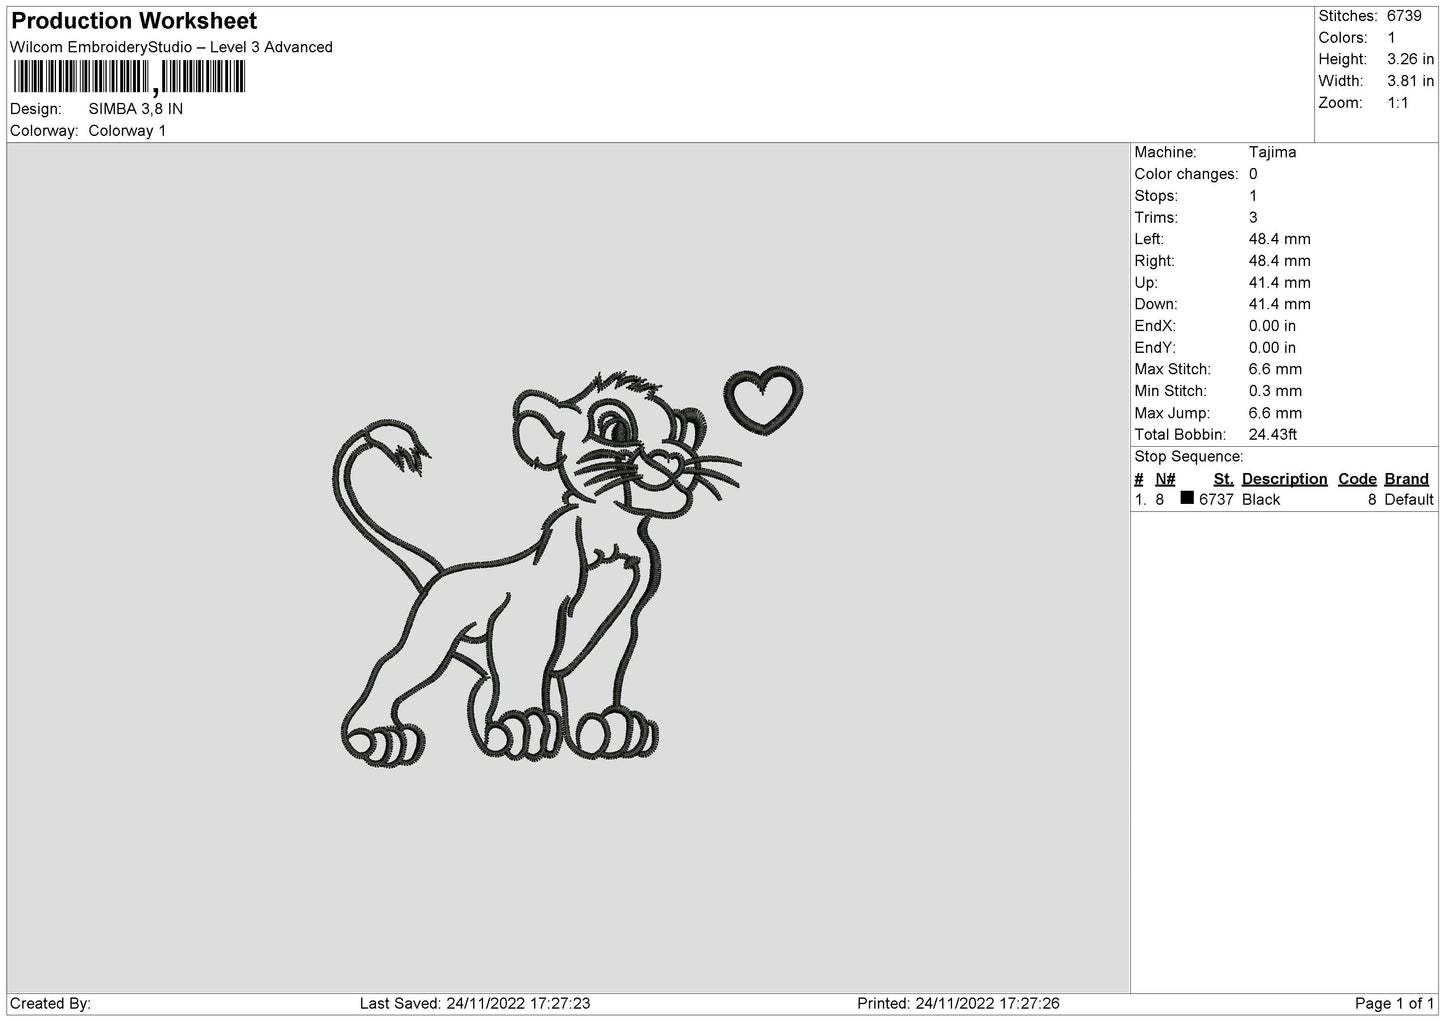Click the Color changes value 0
Image resolution: width=1445 pixels, height=1021 pixels.
point(1253,174)
